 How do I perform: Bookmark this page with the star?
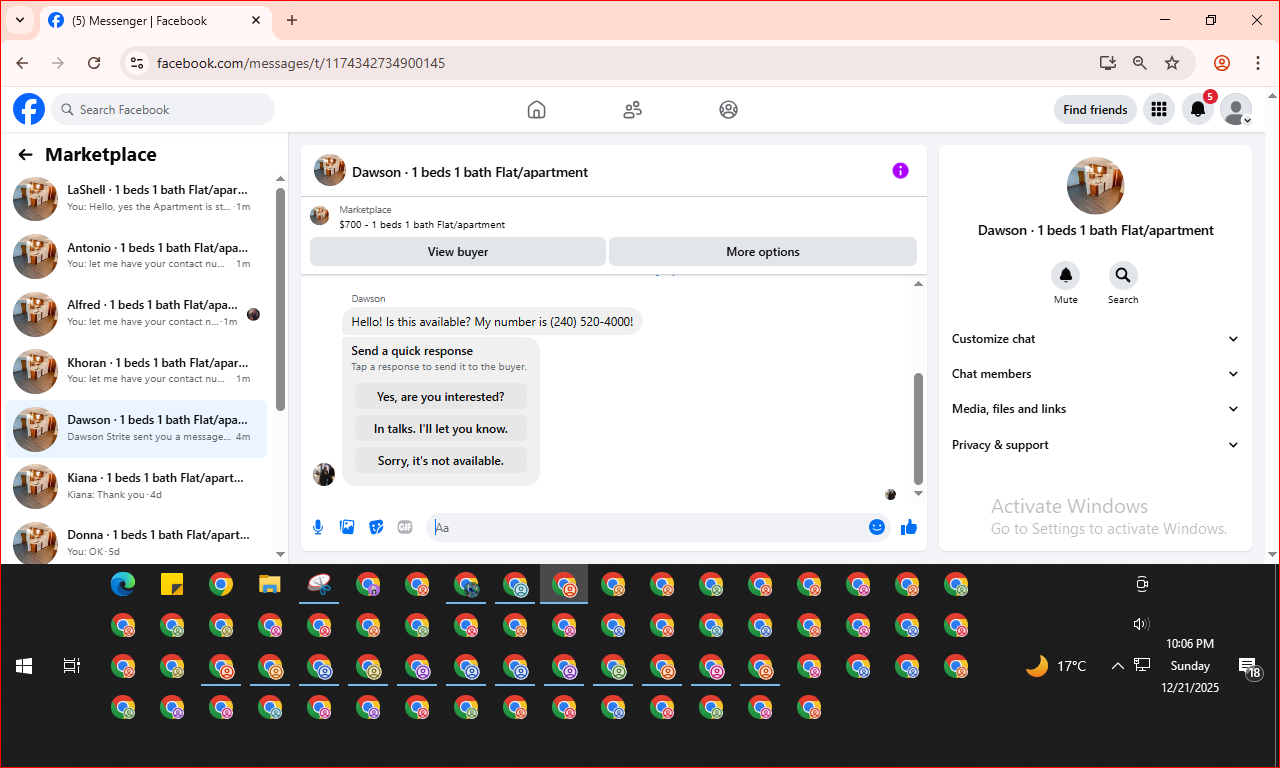pyautogui.click(x=1172, y=63)
